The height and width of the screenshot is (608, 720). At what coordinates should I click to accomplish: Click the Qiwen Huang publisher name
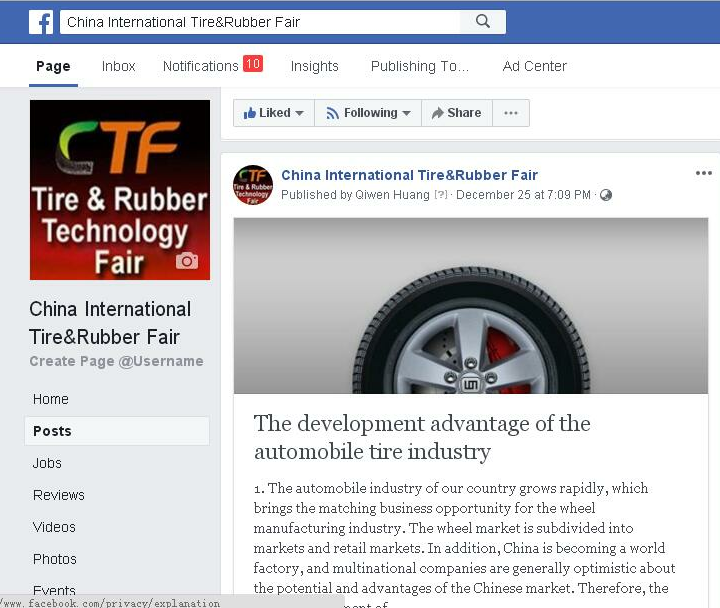tap(392, 195)
